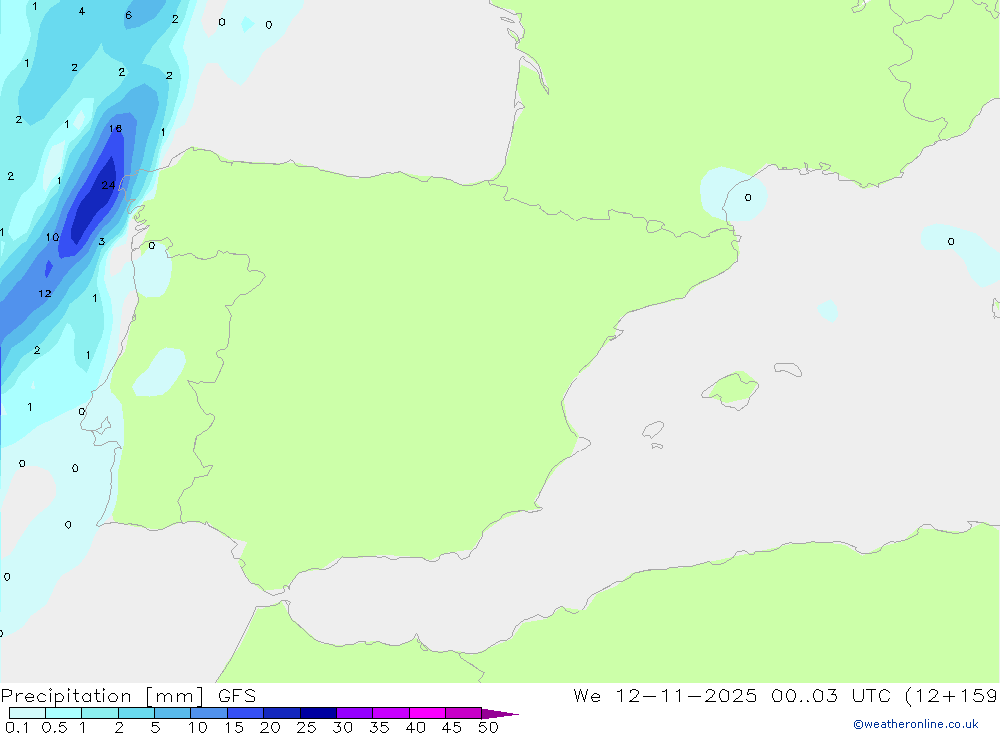
Task: Click the legend label '45'
Action: click(452, 727)
